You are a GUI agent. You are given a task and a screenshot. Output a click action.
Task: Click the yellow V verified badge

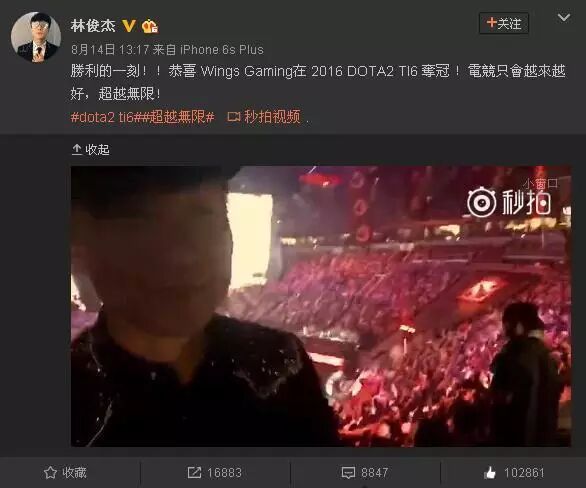[x=129, y=26]
